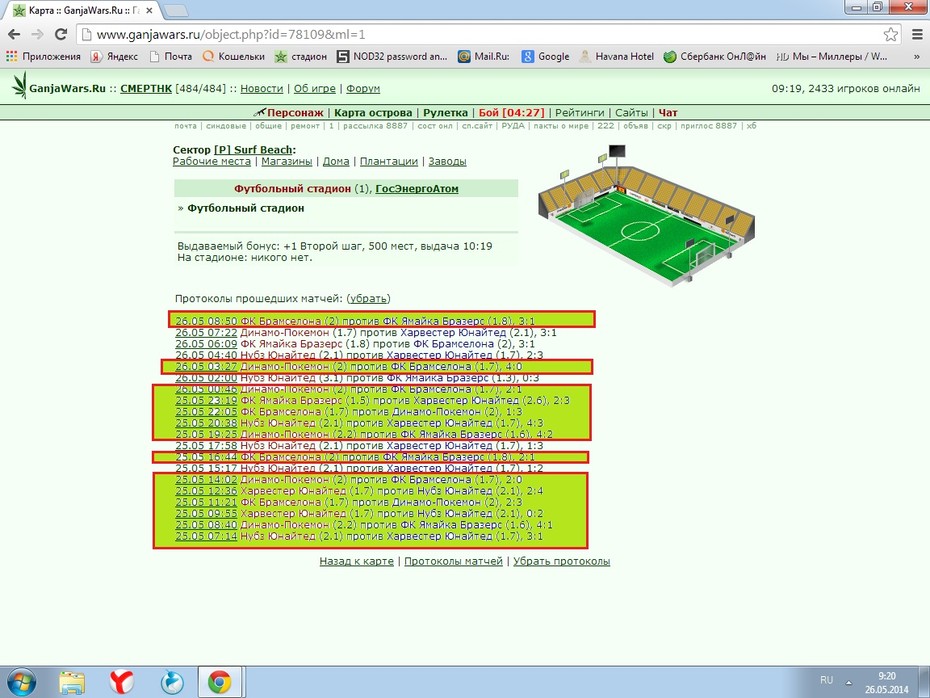The height and width of the screenshot is (698, 930).
Task: Click the СМЕРТНК profile link
Action: point(146,88)
